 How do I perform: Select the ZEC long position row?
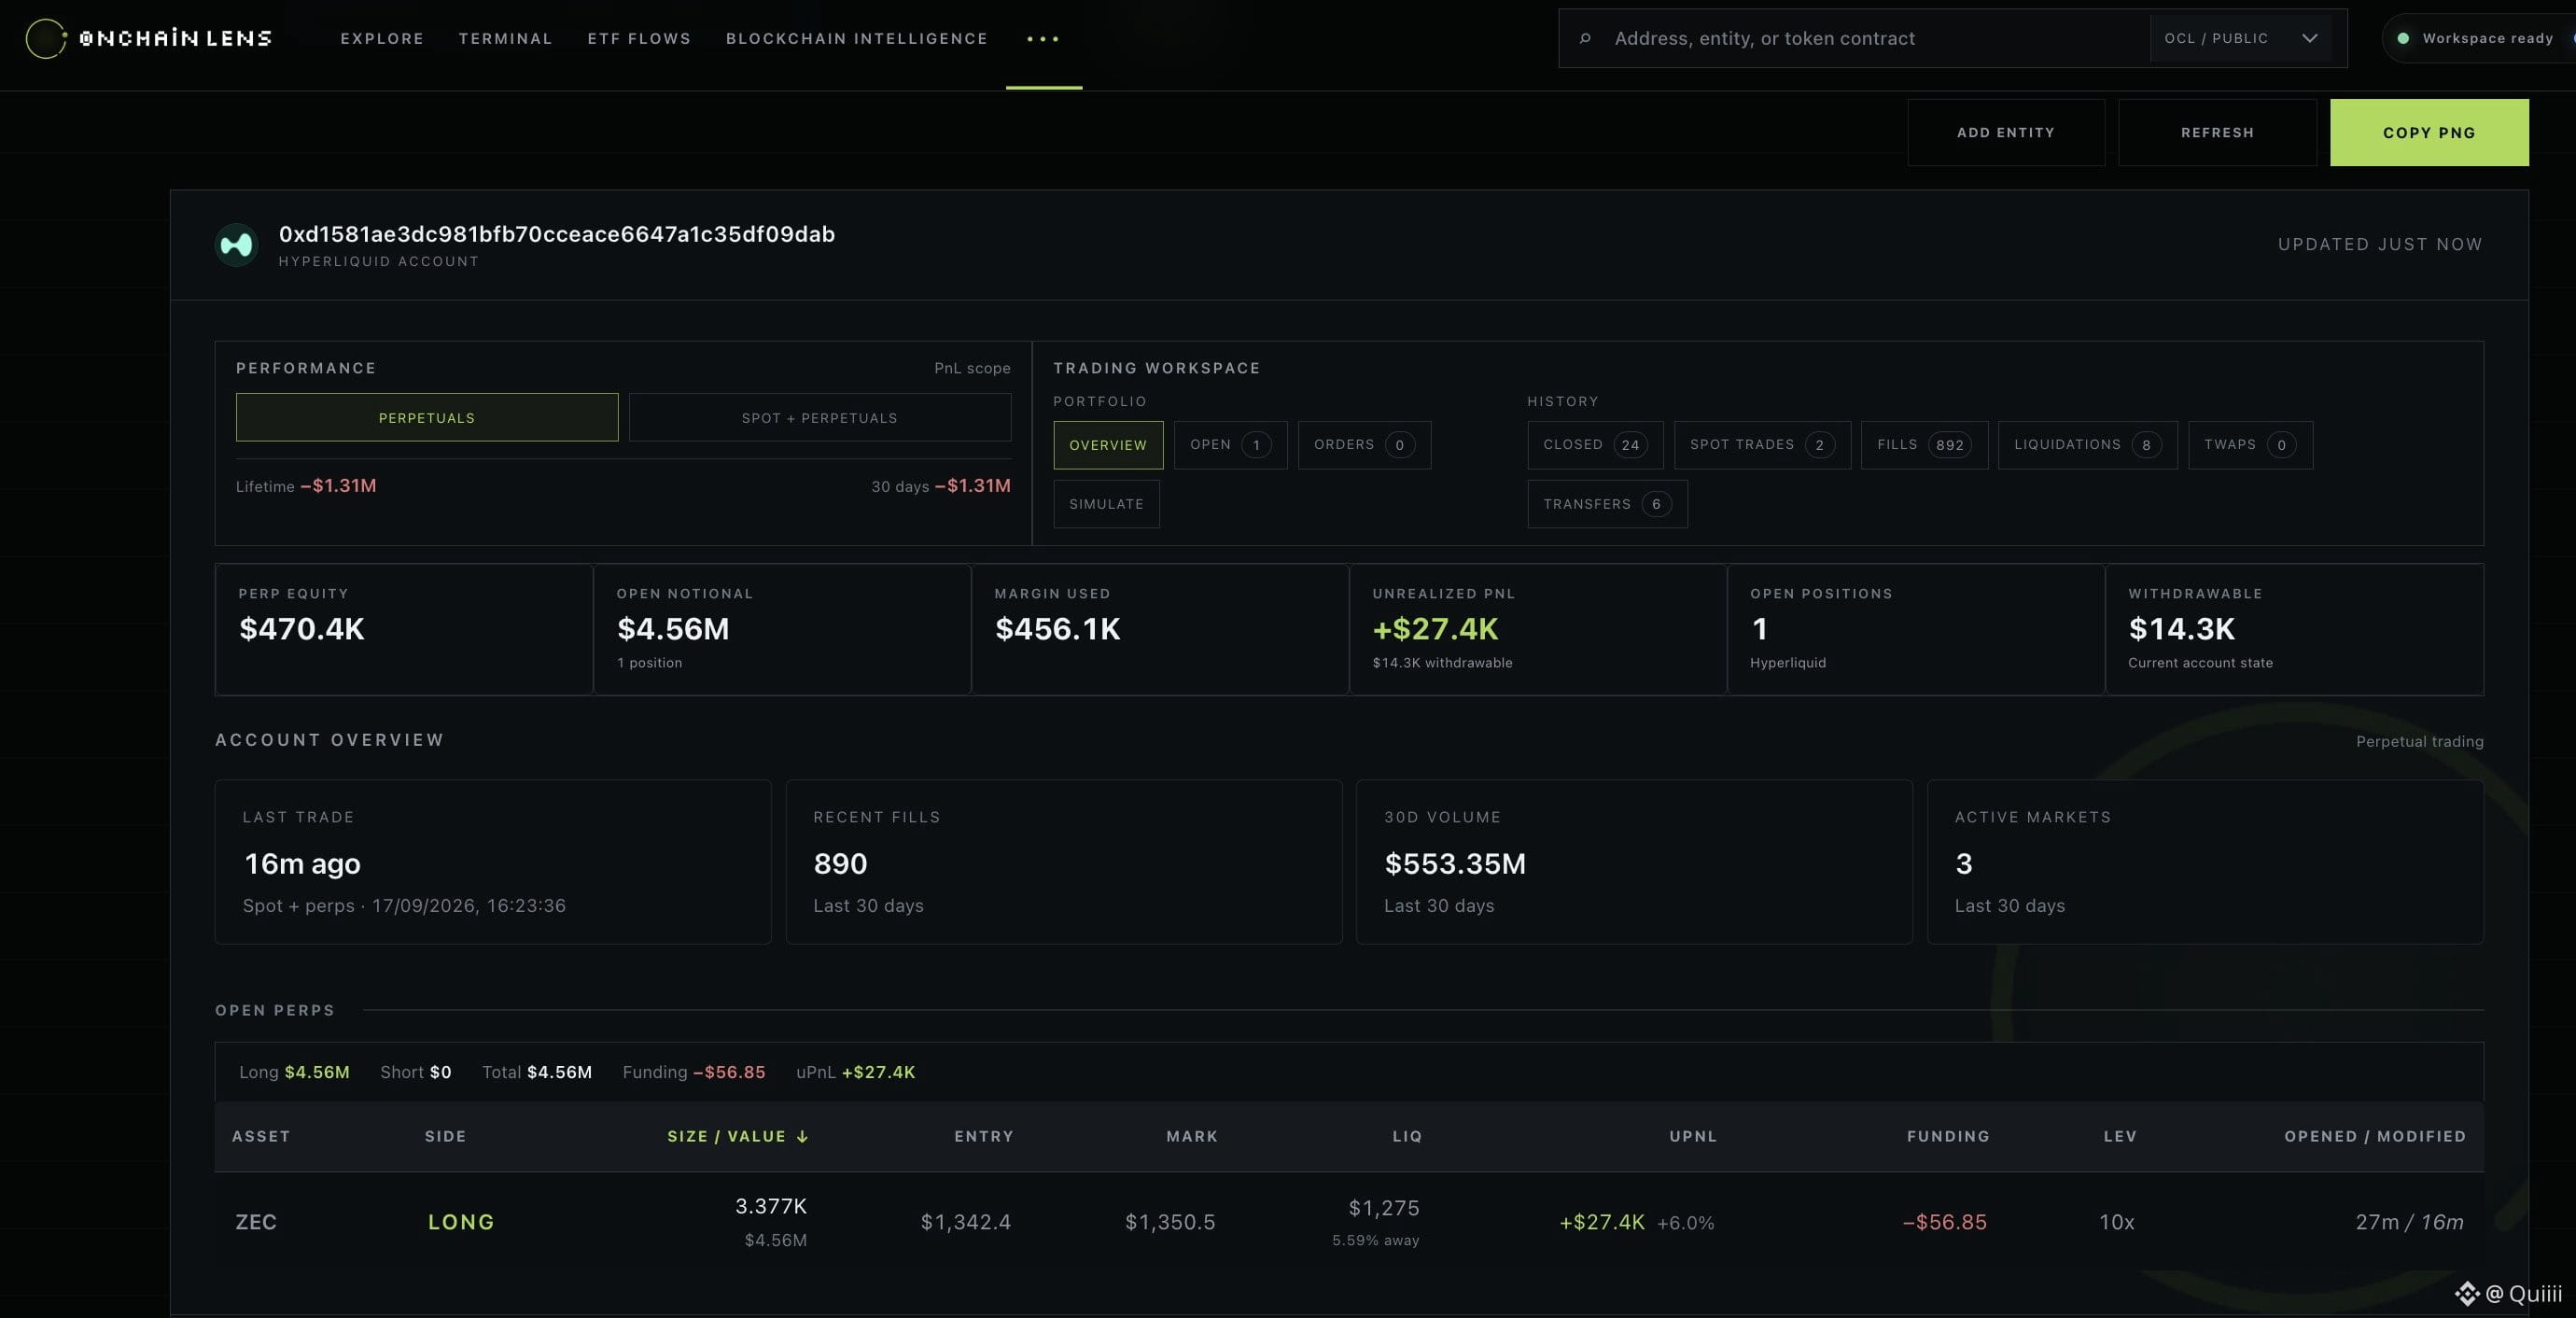1349,1222
